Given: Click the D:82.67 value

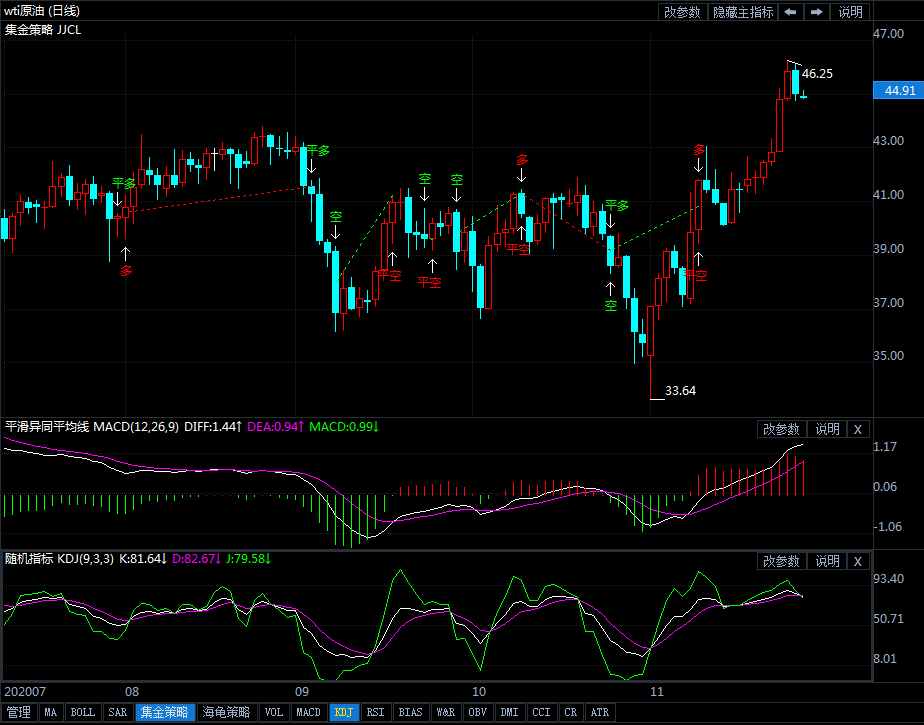Looking at the screenshot, I should pos(196,559).
